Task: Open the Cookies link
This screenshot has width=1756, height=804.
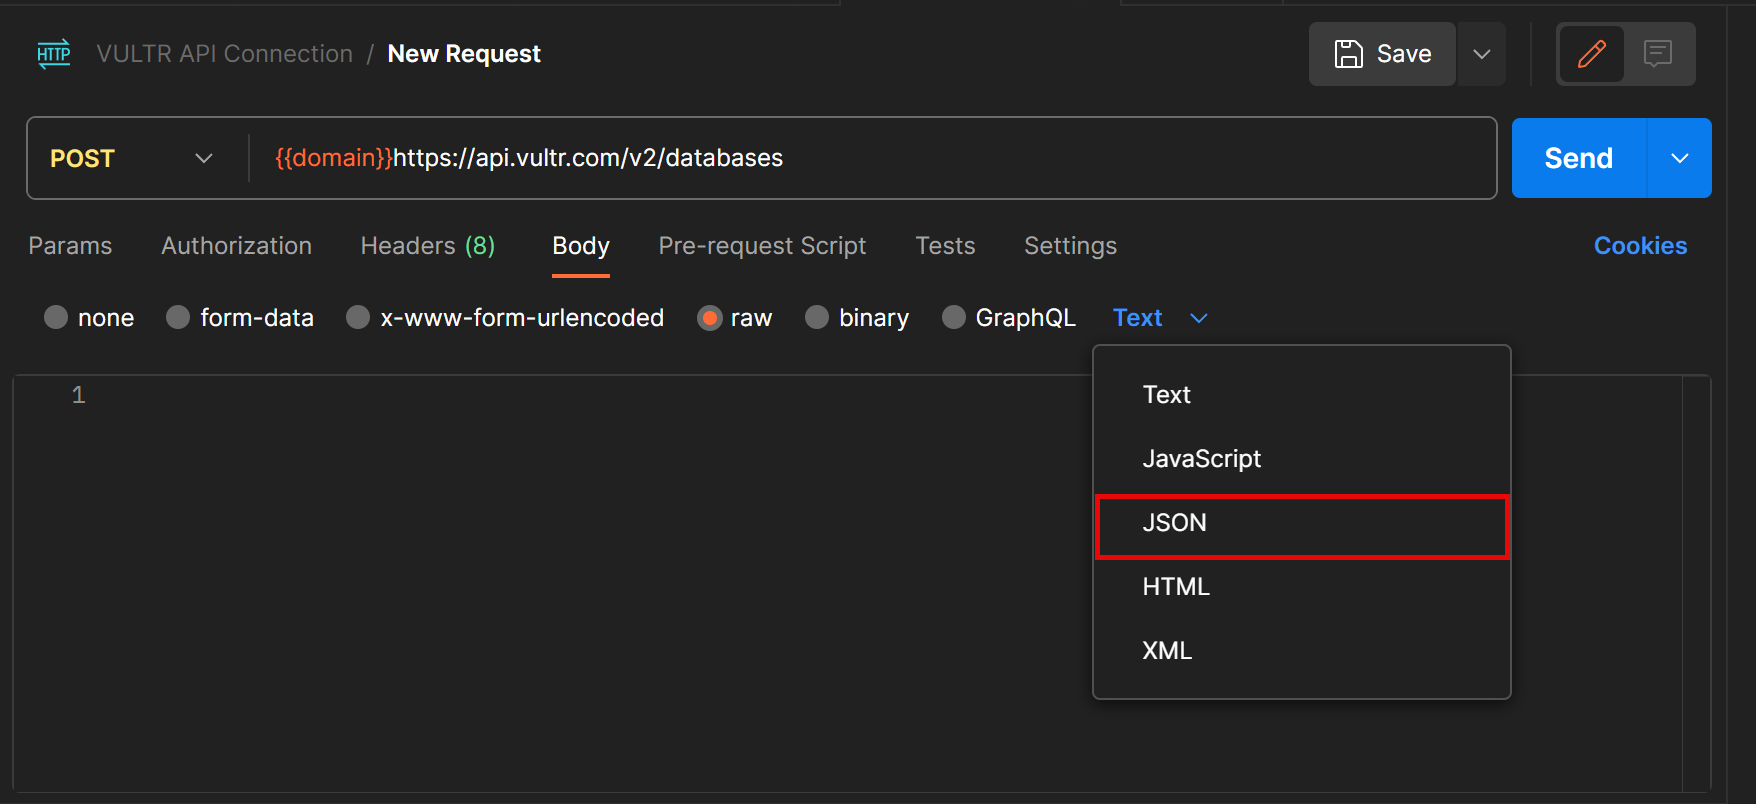Action: click(1640, 245)
